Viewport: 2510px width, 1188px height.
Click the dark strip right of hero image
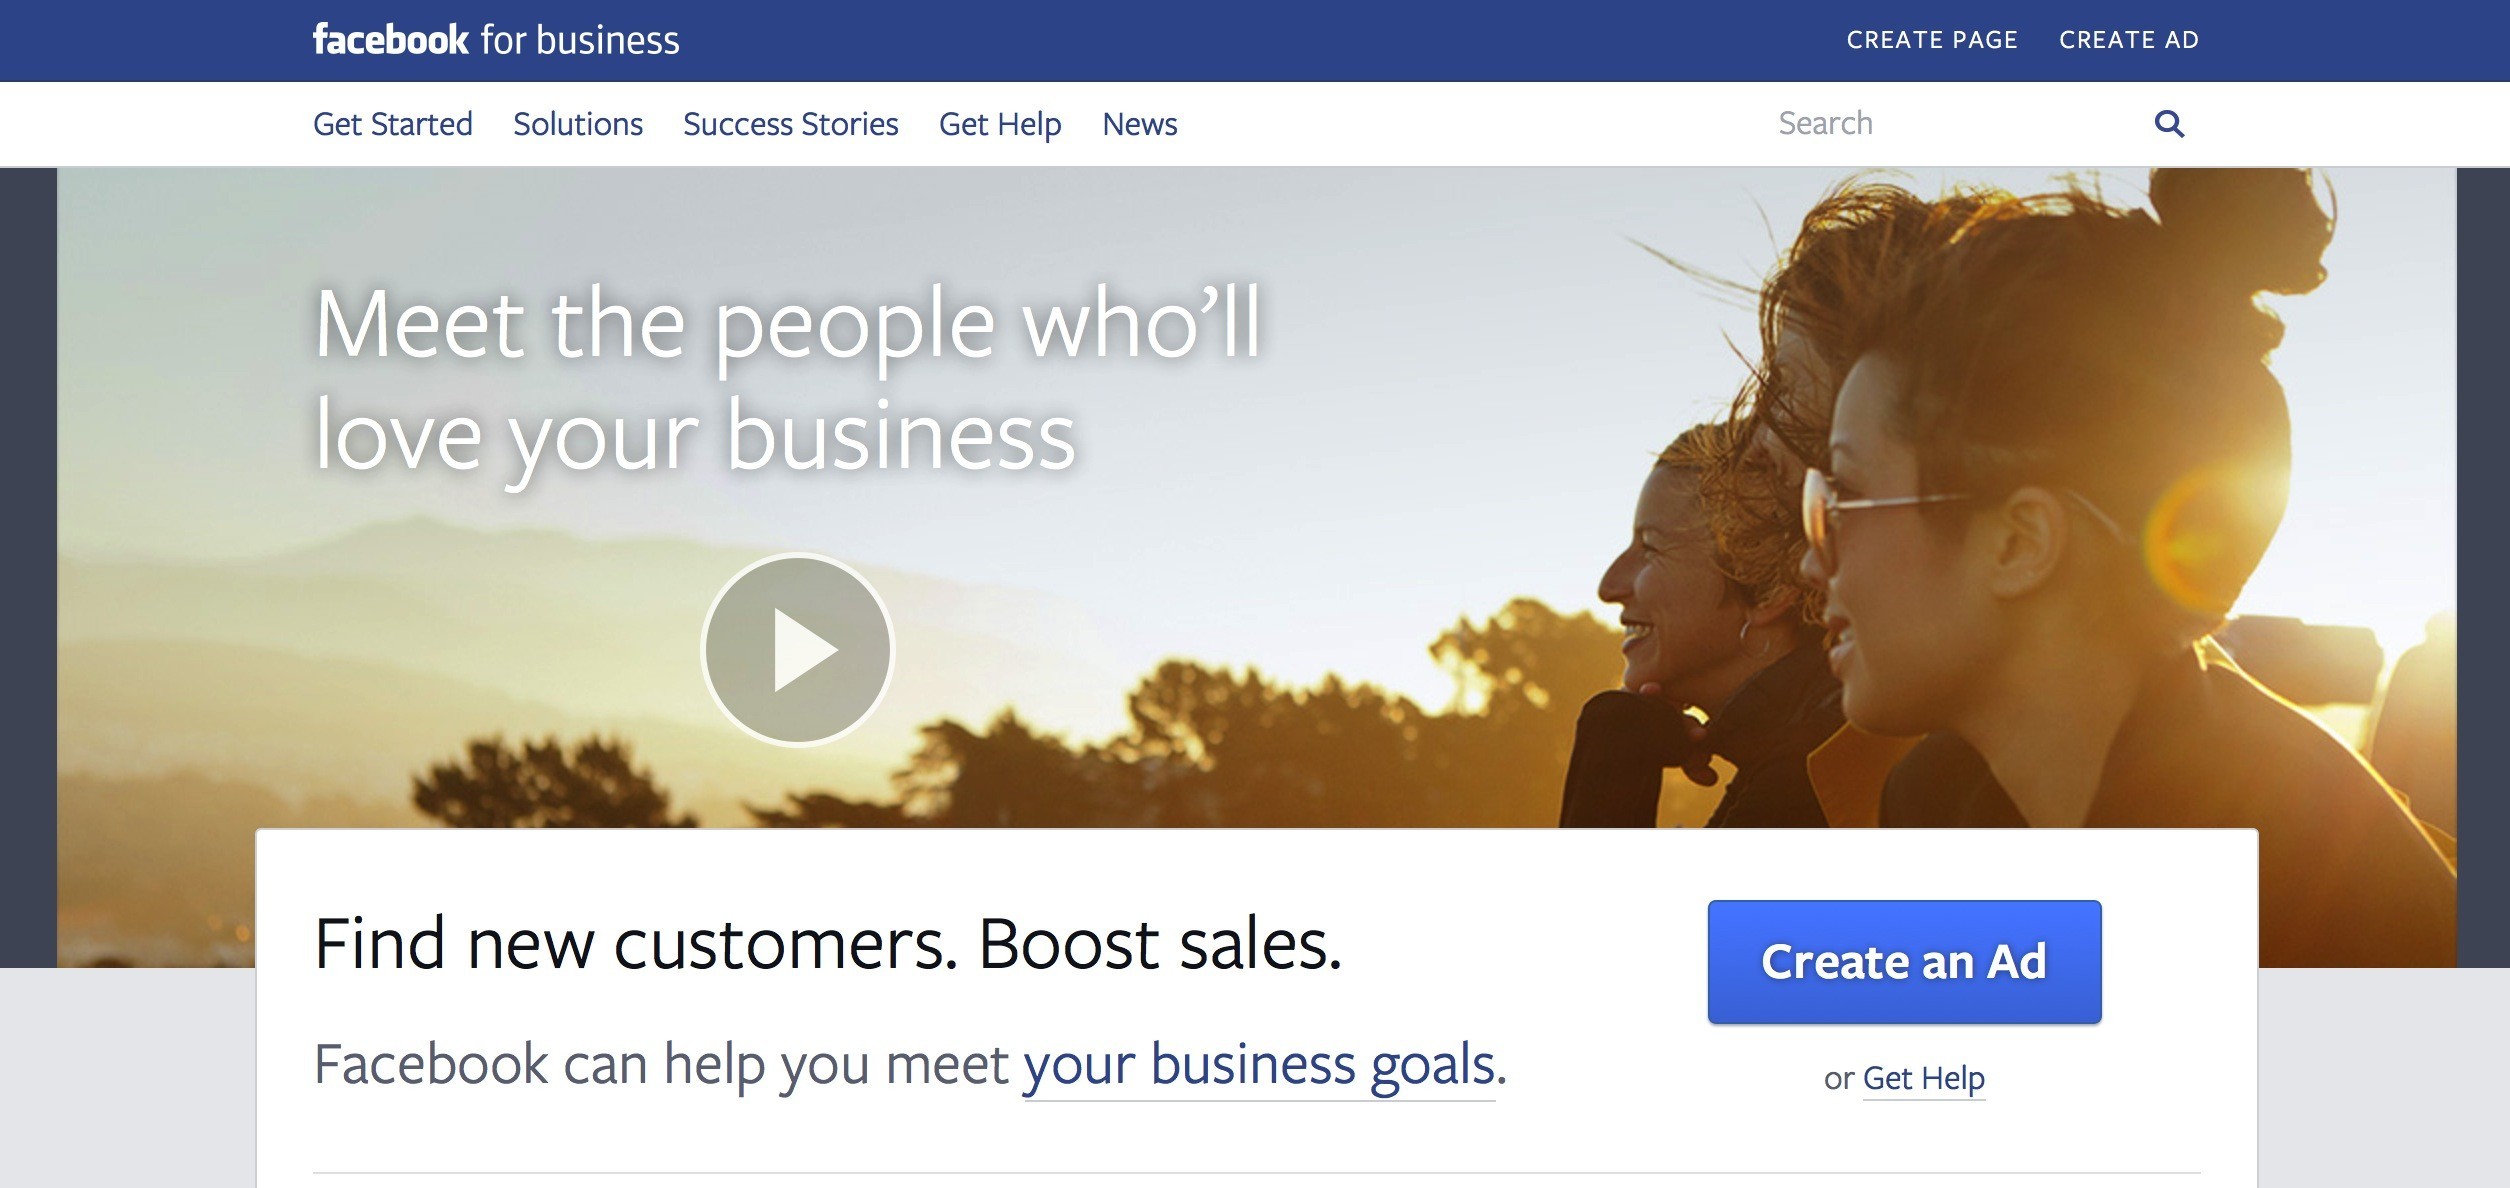coord(2483,567)
